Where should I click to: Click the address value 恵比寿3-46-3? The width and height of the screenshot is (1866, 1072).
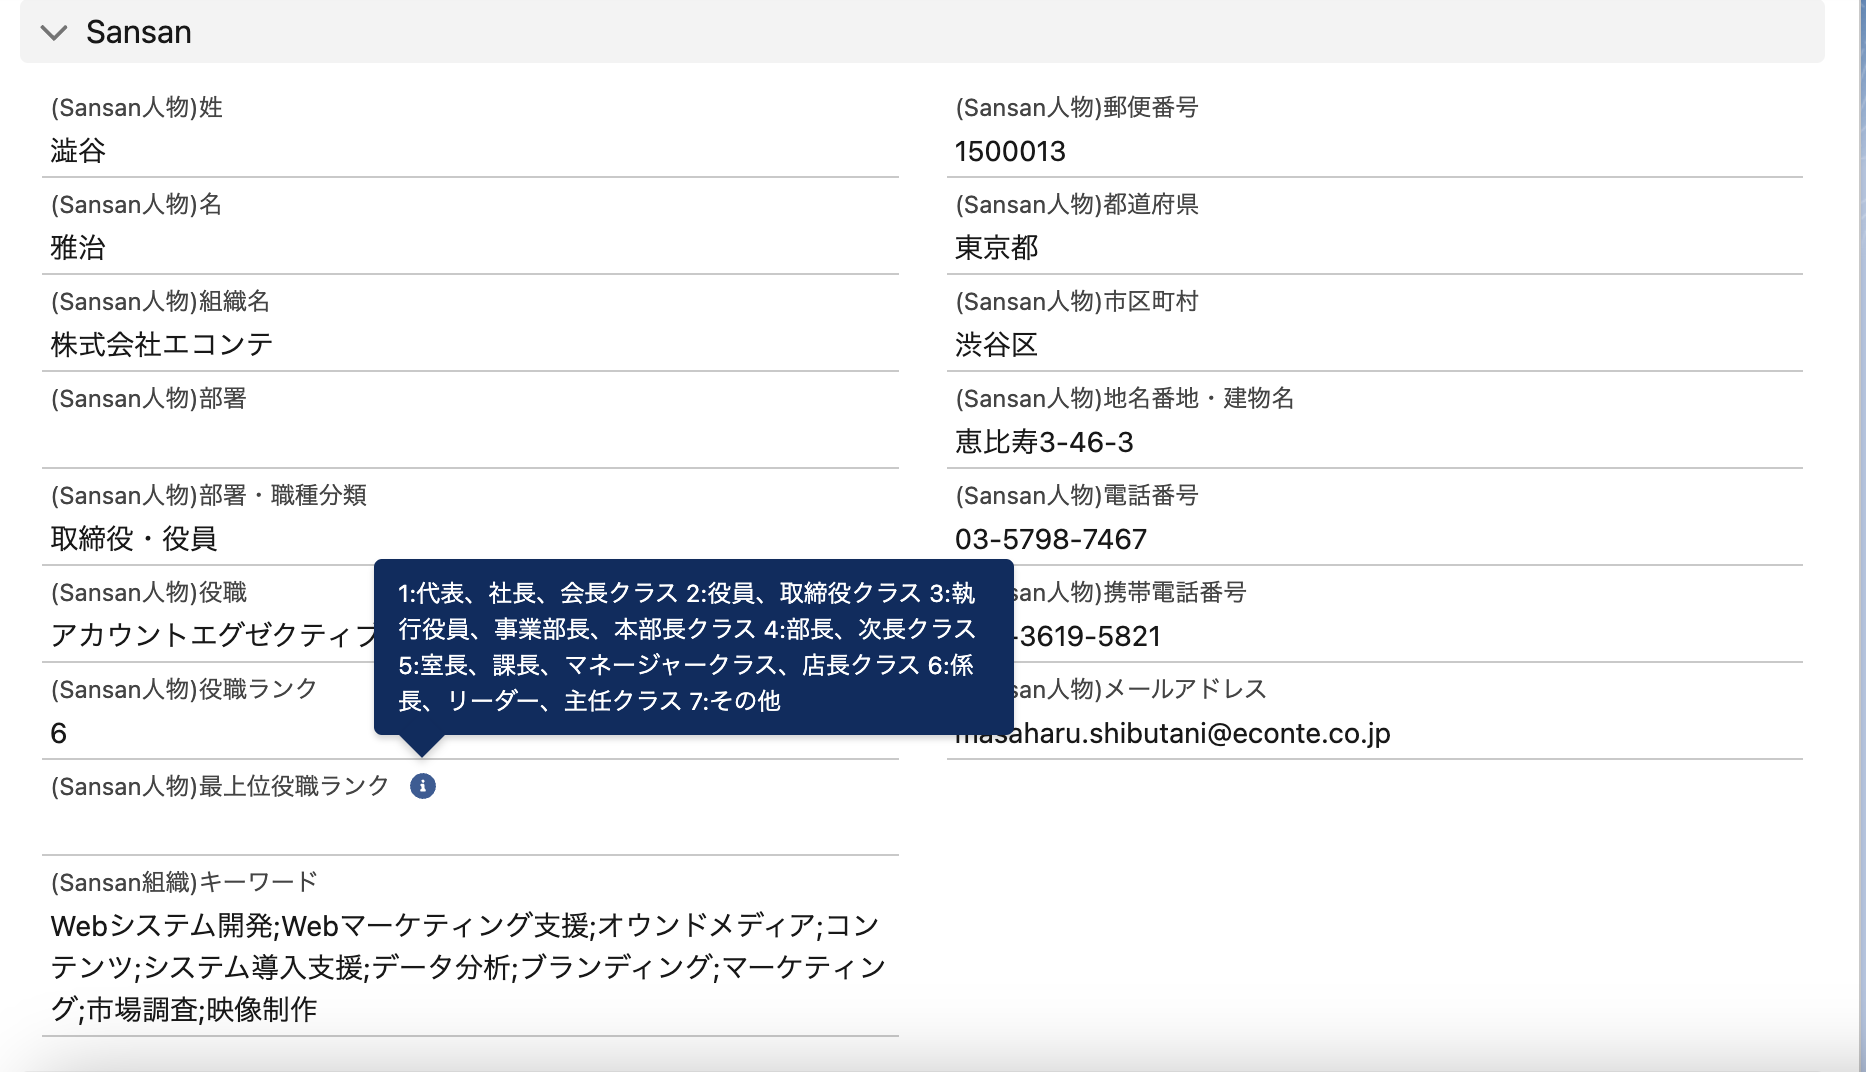(x=1044, y=442)
